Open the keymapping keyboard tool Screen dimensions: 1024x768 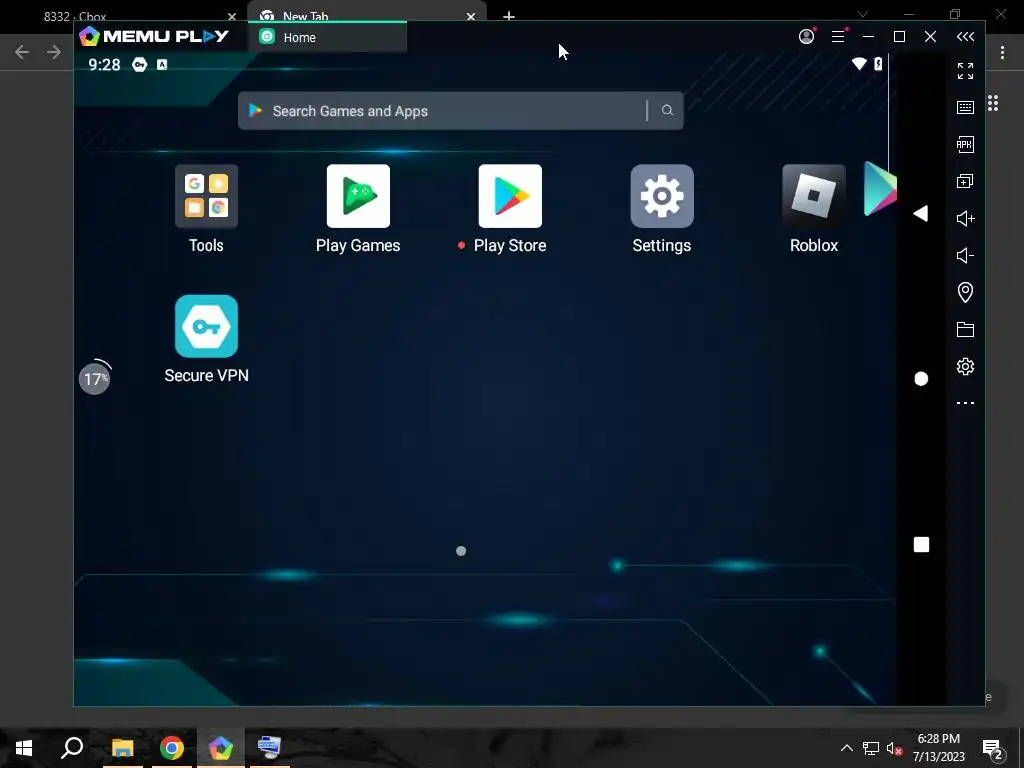pyautogui.click(x=965, y=108)
